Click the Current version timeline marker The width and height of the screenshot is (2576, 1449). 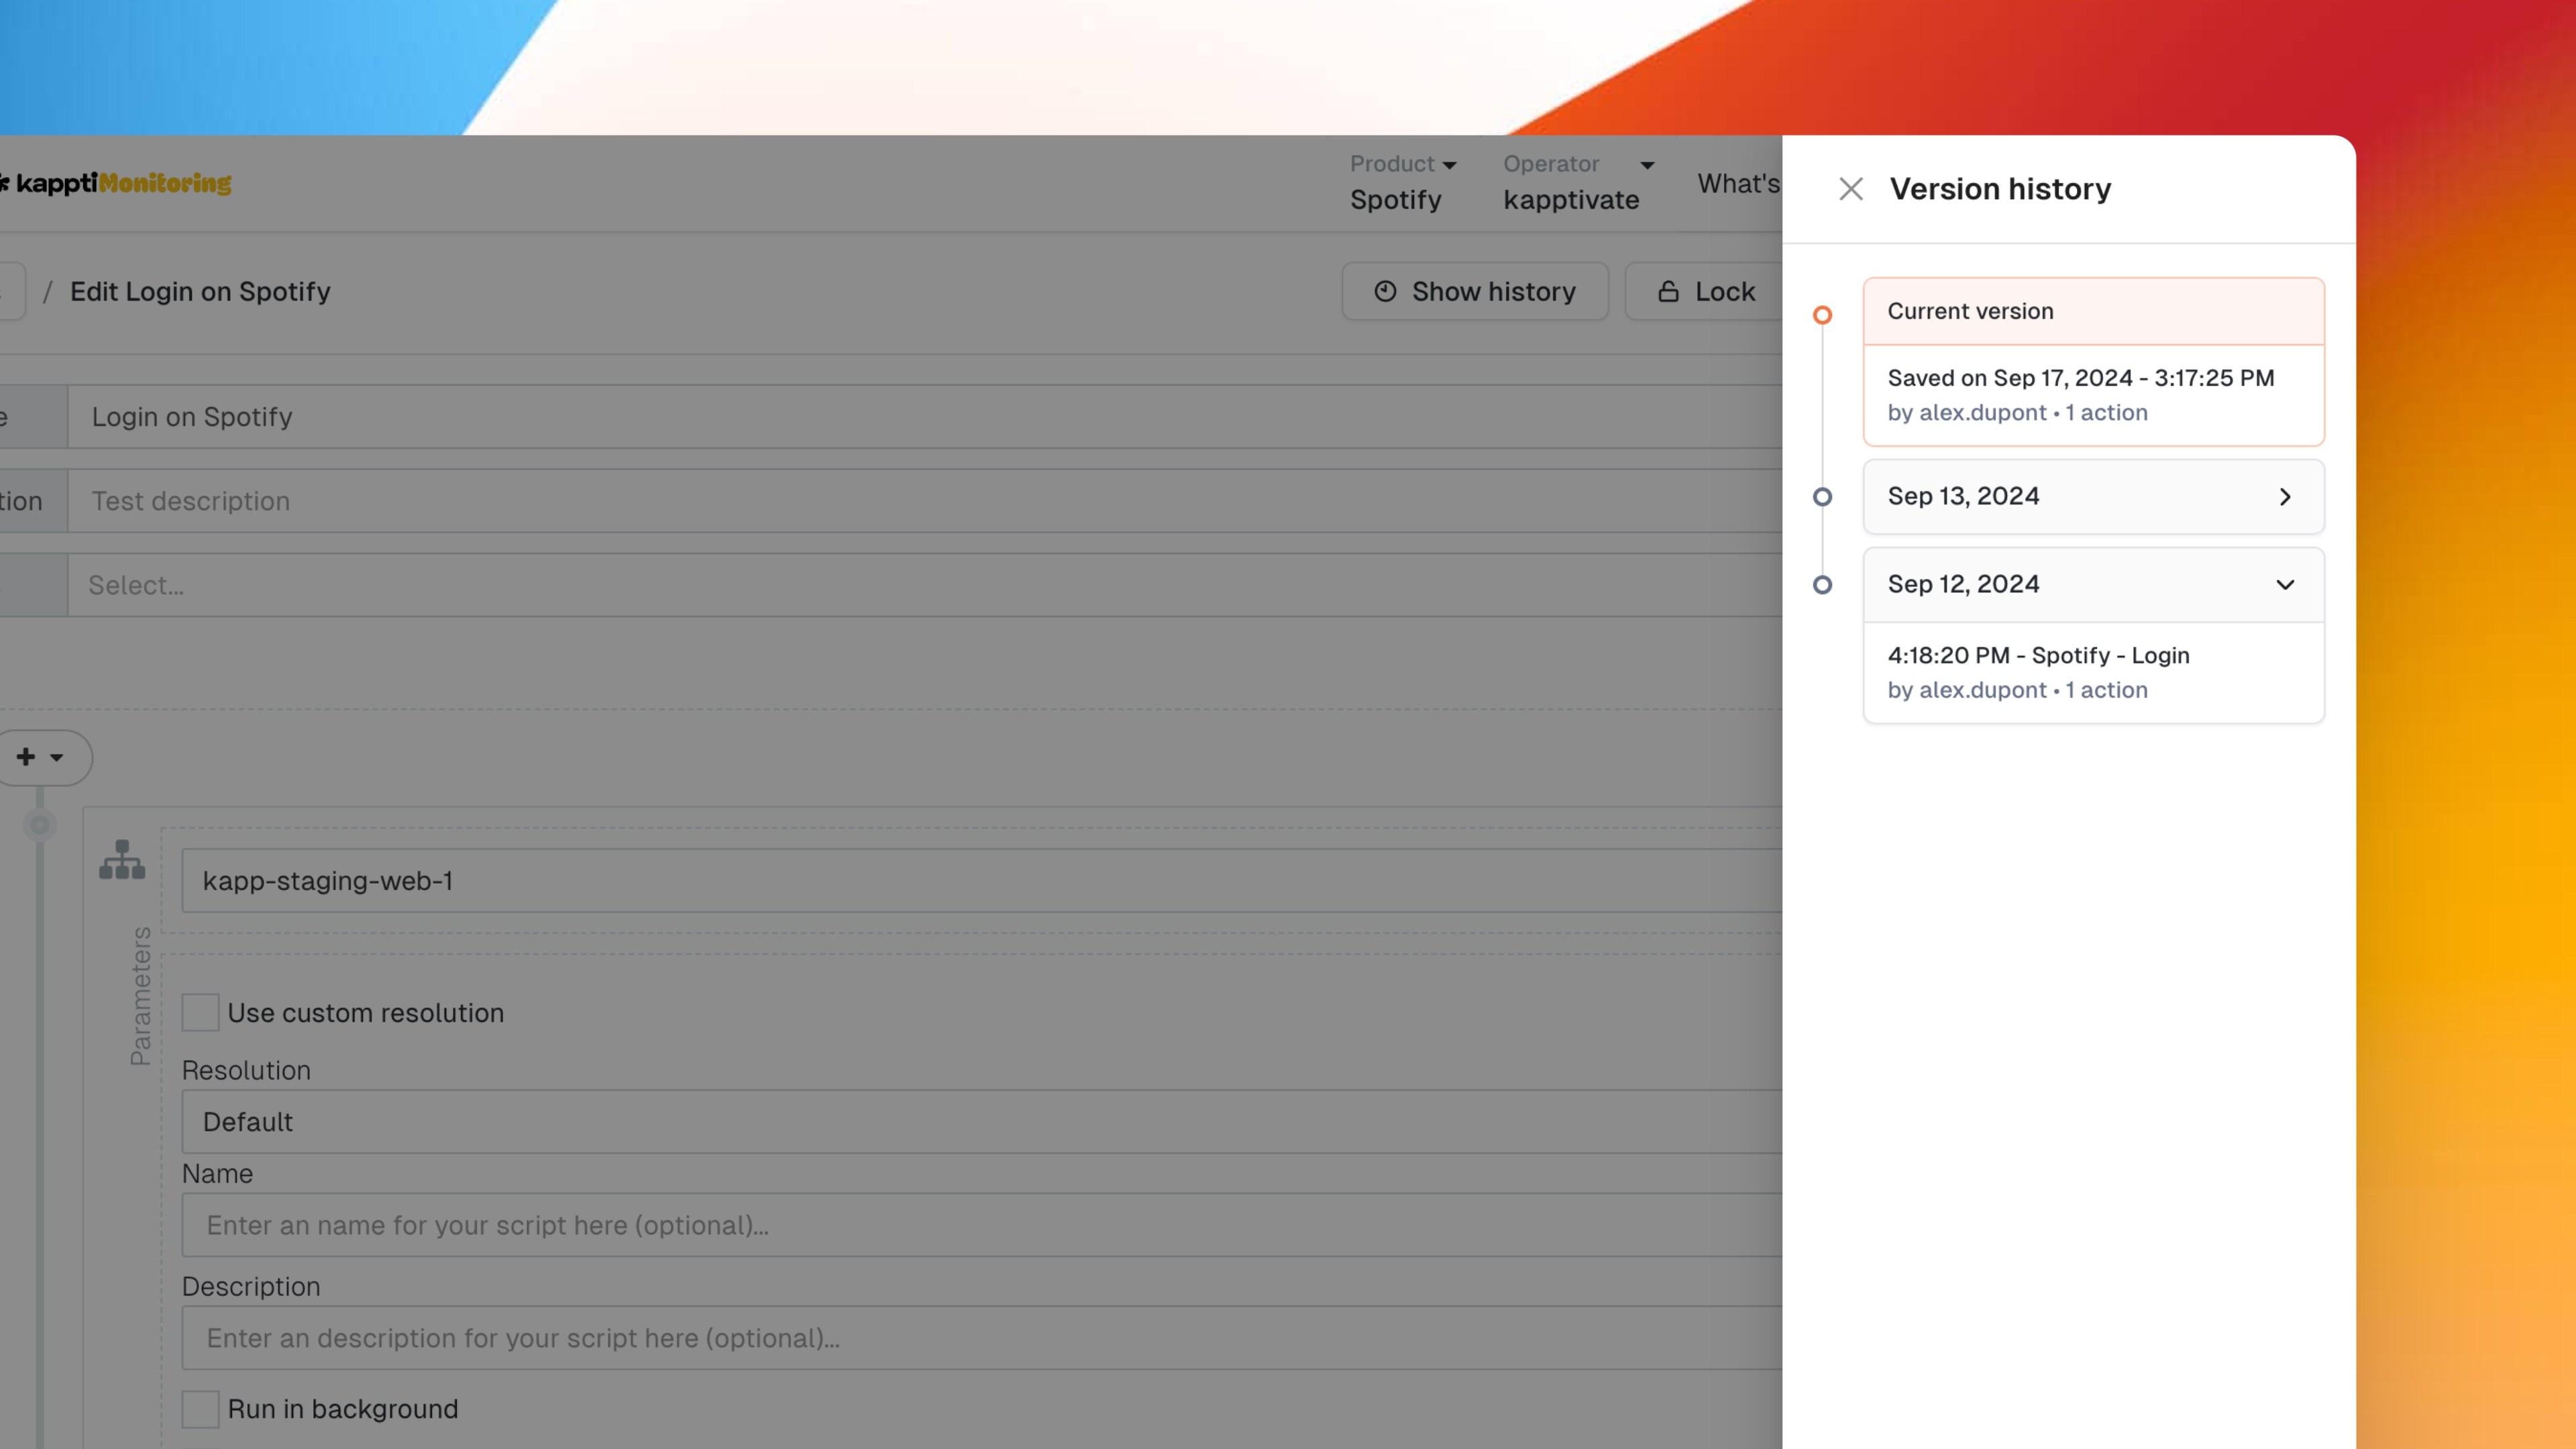(x=1822, y=315)
